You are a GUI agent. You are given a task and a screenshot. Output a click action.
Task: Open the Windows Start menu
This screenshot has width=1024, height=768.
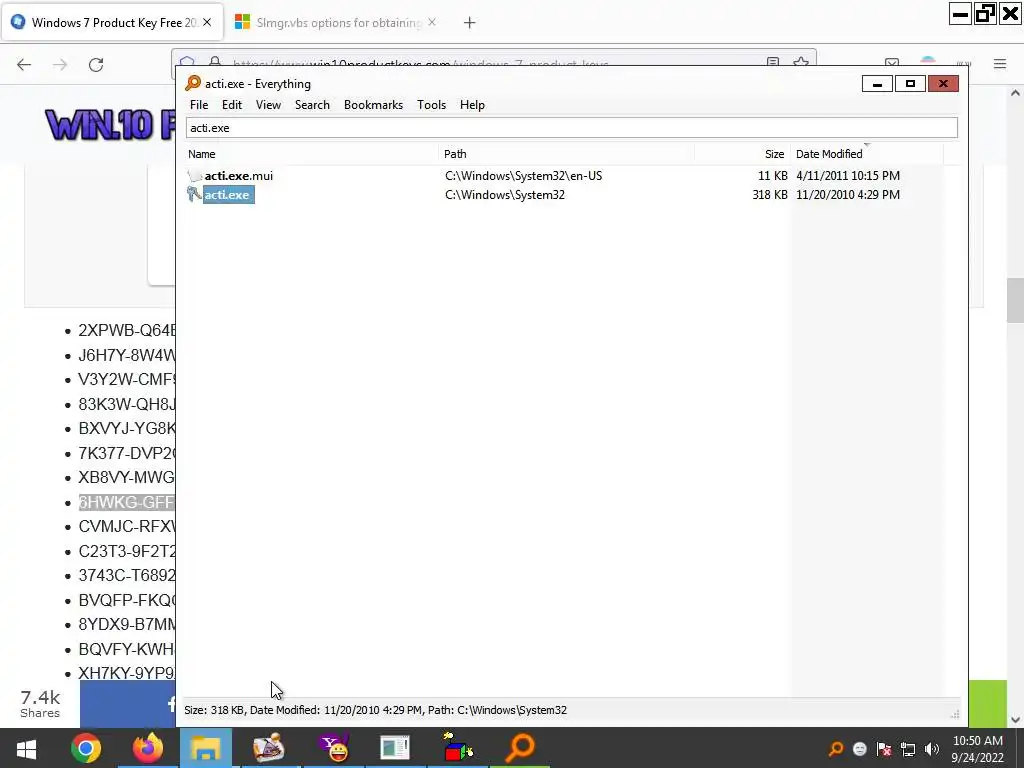tap(26, 748)
